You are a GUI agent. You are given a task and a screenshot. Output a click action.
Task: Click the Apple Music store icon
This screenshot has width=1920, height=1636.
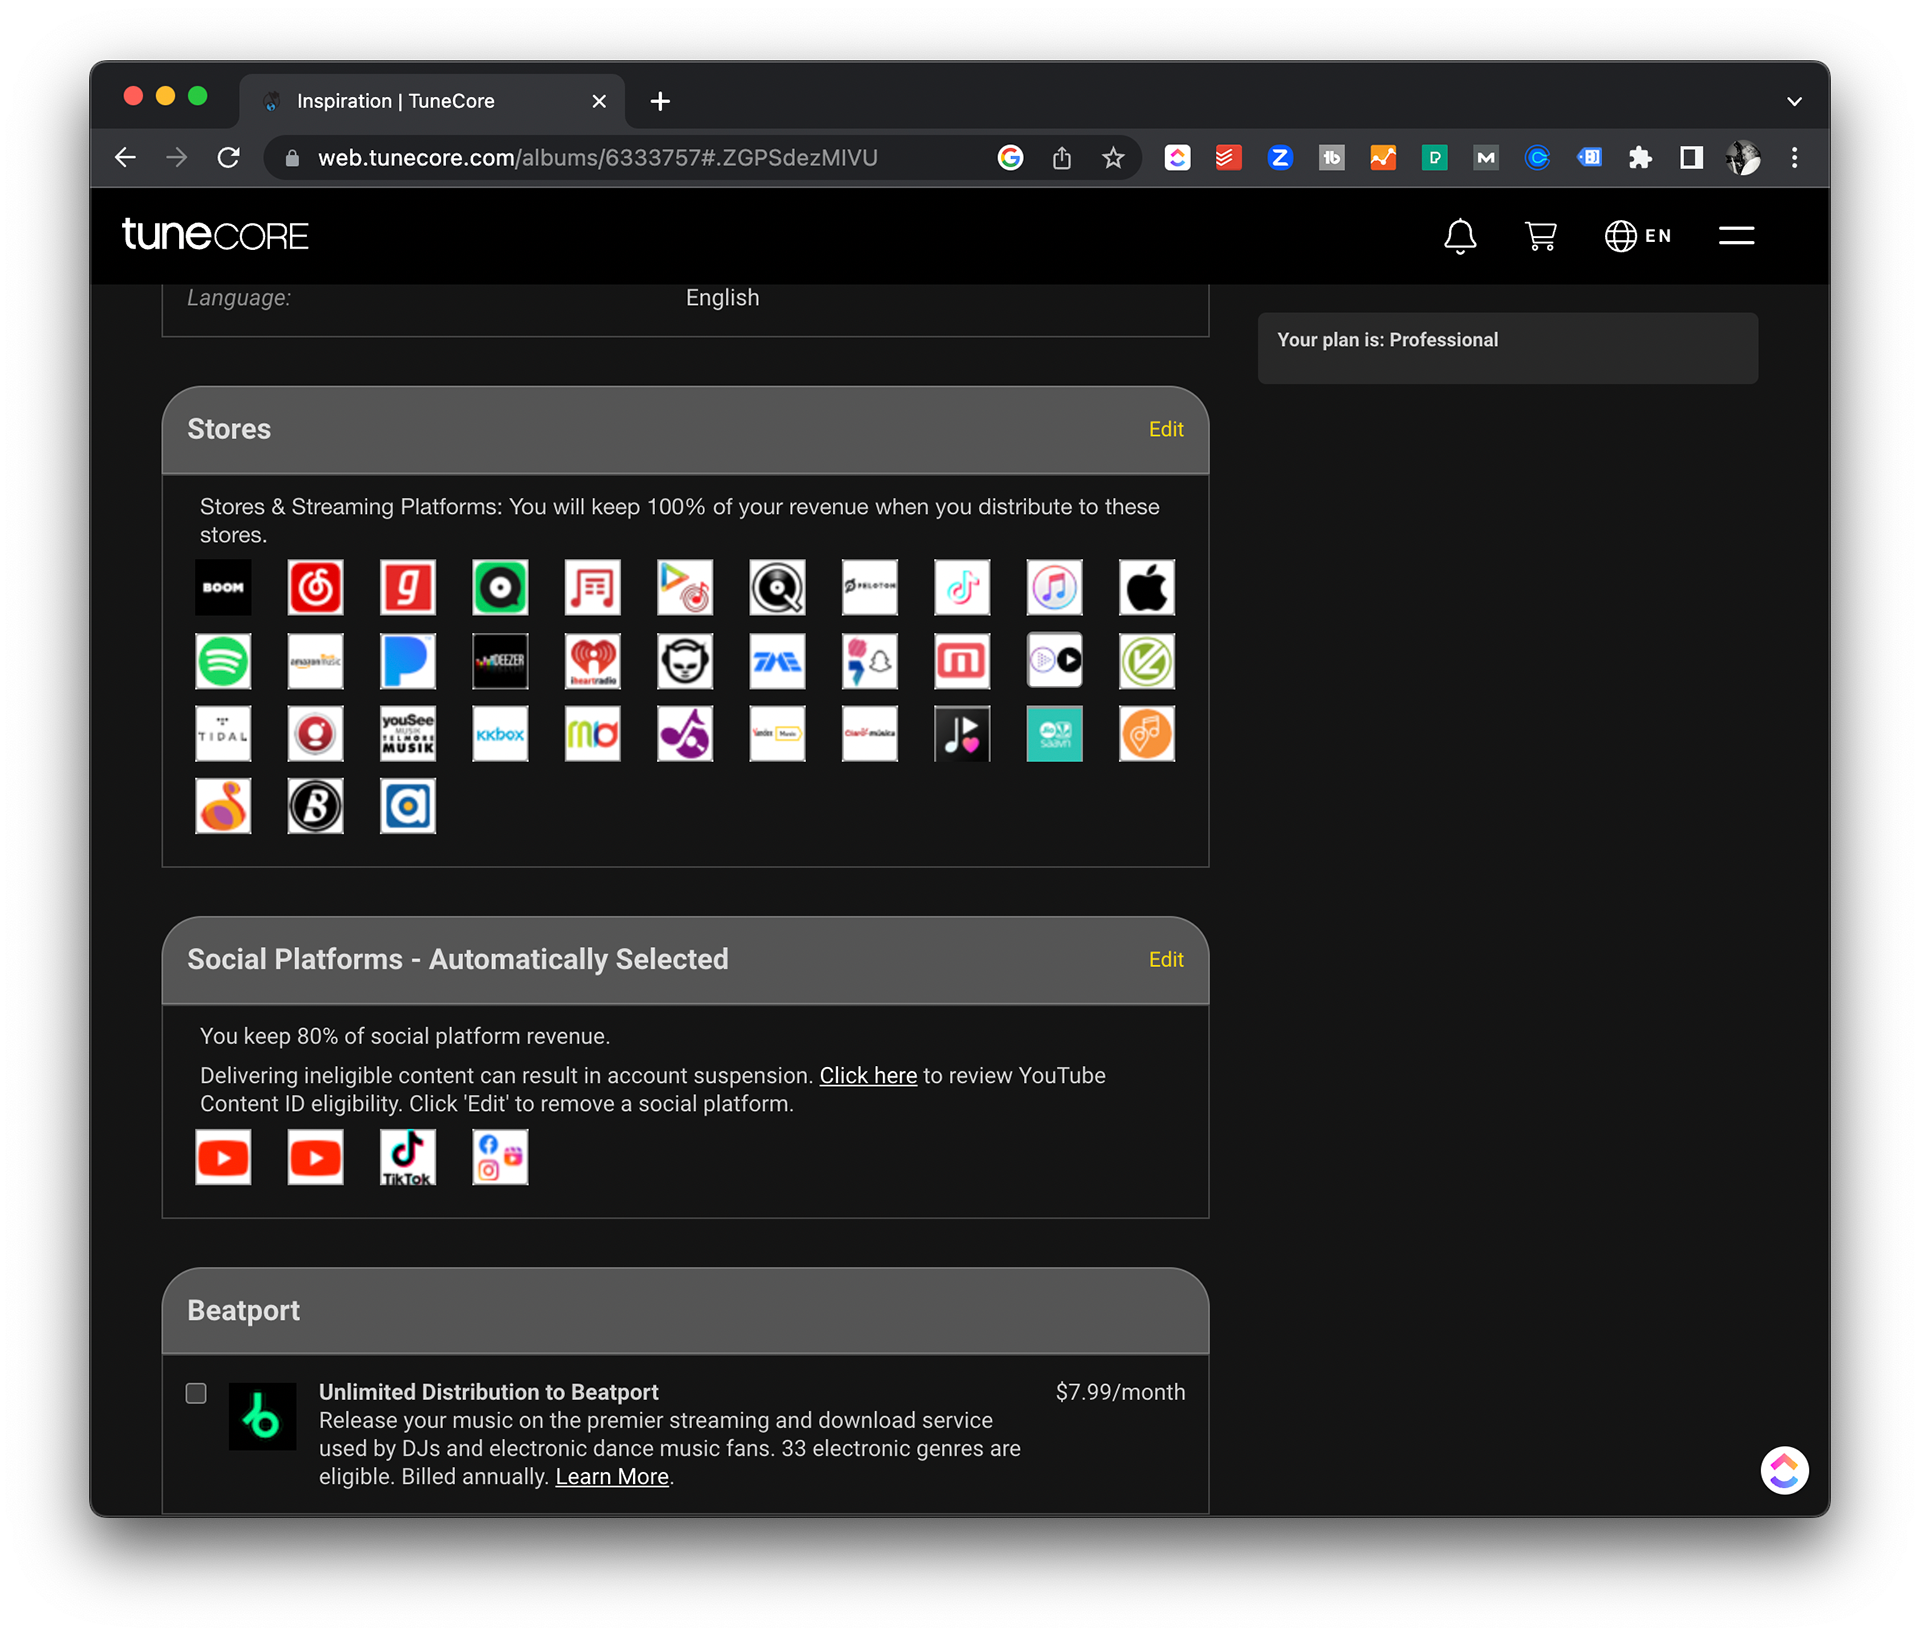point(1146,587)
